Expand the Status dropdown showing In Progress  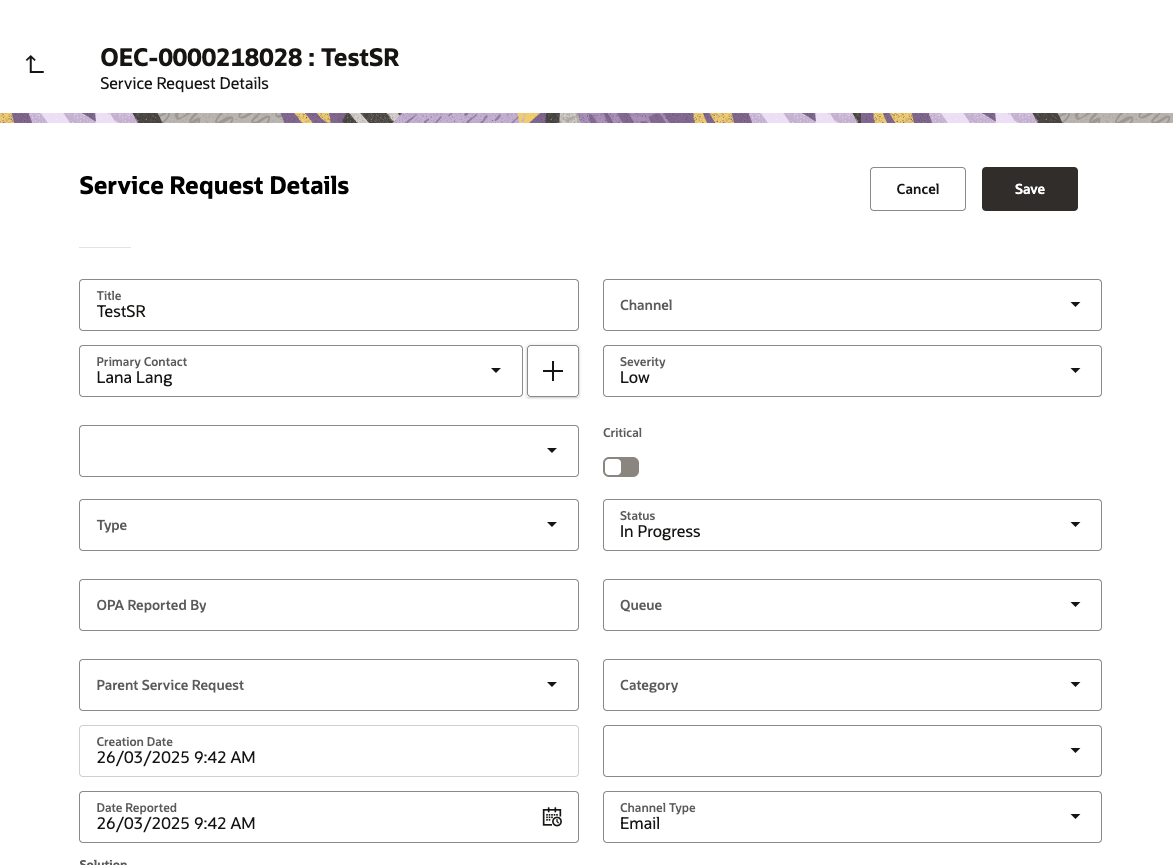(x=1075, y=525)
